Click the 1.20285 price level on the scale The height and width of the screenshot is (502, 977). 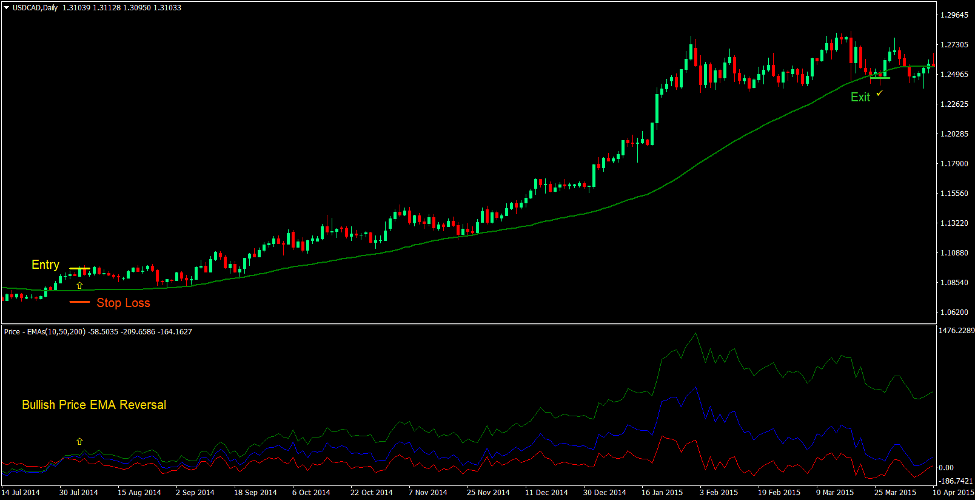(955, 134)
